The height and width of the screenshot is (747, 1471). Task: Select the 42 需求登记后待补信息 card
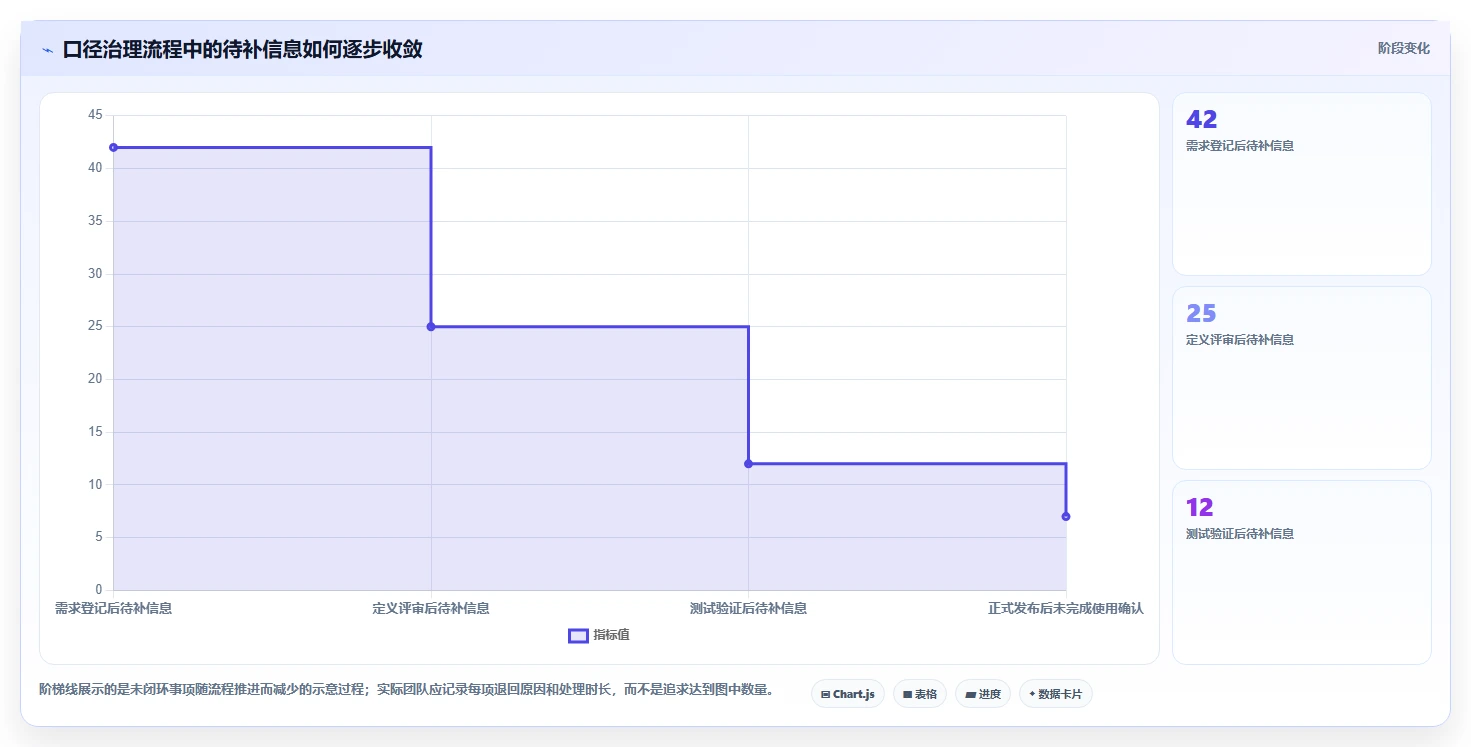1301,184
